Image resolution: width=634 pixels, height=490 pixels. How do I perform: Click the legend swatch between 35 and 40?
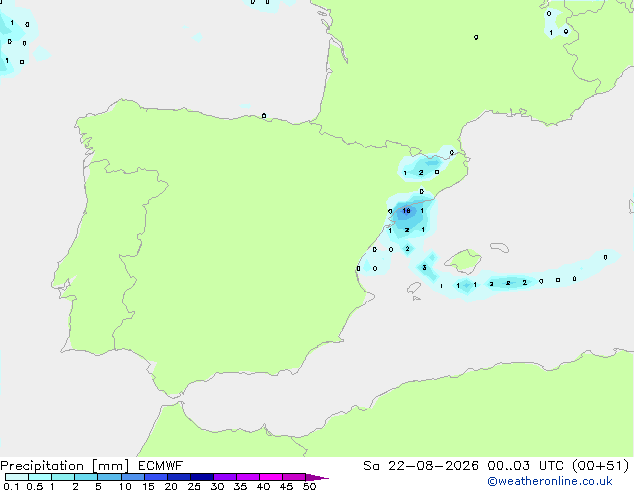pyautogui.click(x=248, y=477)
